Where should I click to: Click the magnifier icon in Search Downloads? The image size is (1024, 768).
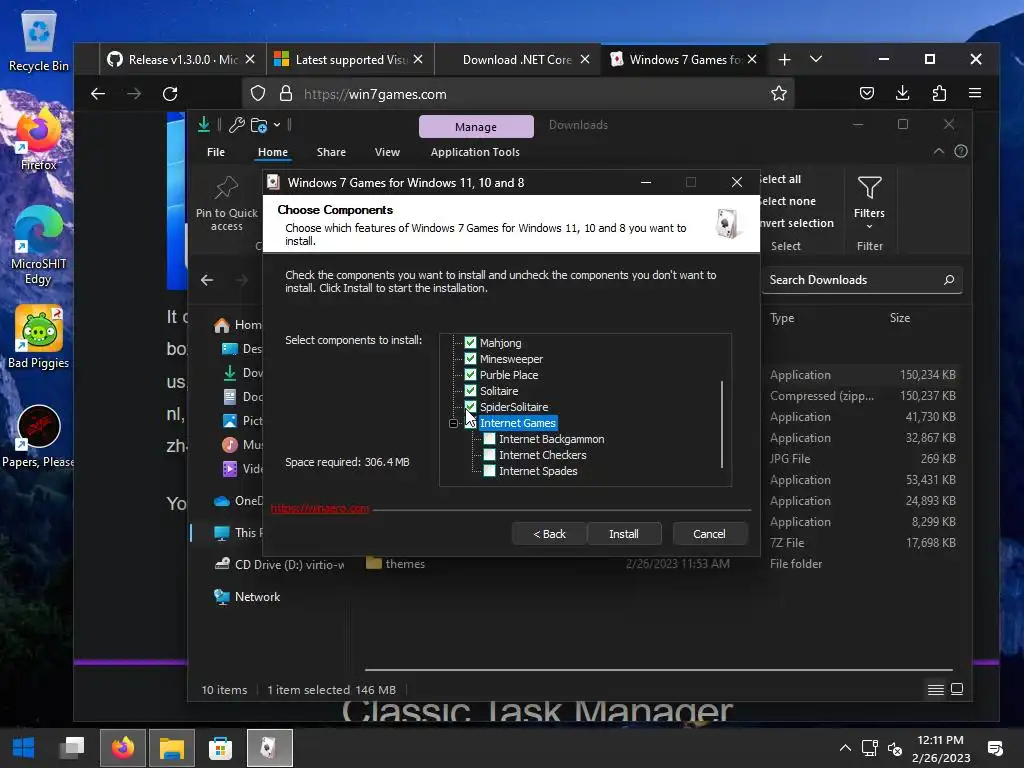coord(949,280)
